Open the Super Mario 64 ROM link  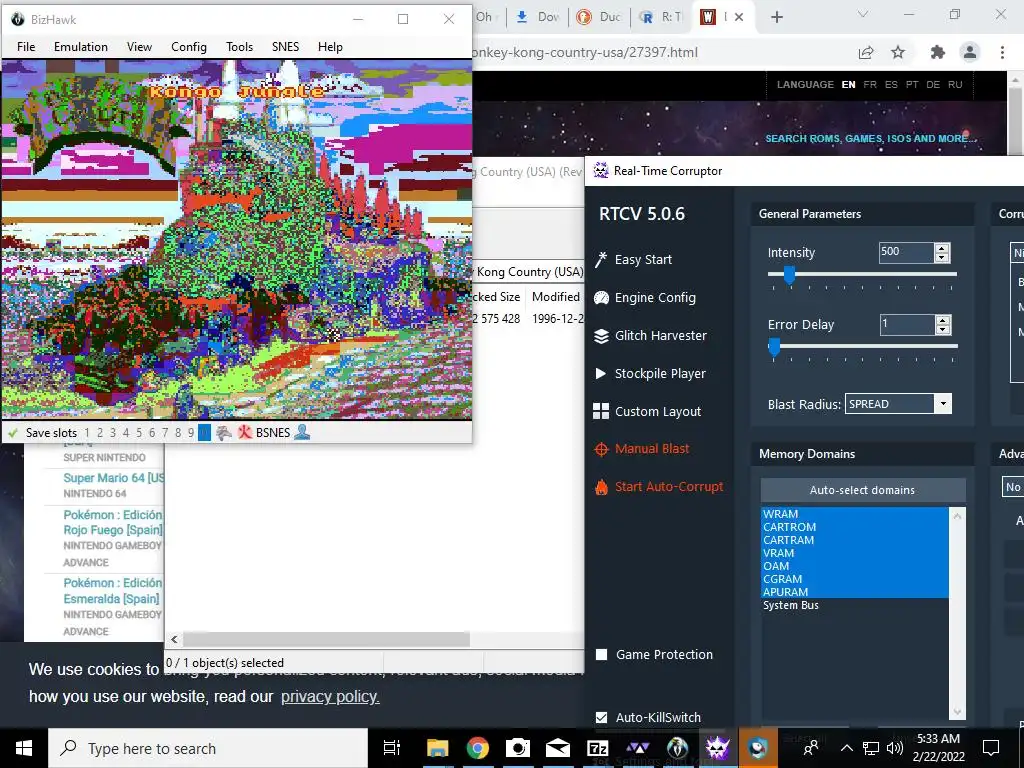tap(114, 478)
